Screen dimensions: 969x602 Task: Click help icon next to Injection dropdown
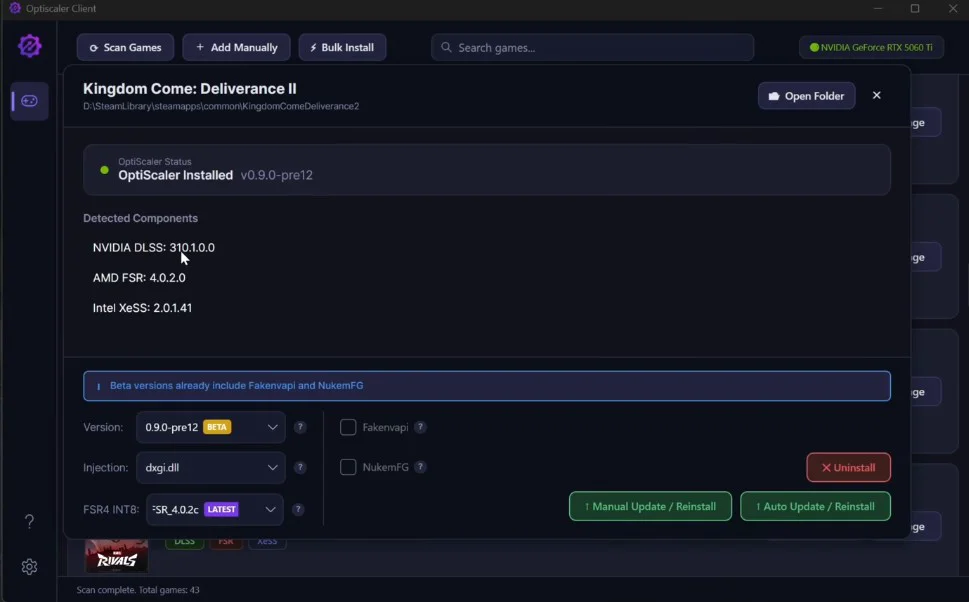point(300,467)
